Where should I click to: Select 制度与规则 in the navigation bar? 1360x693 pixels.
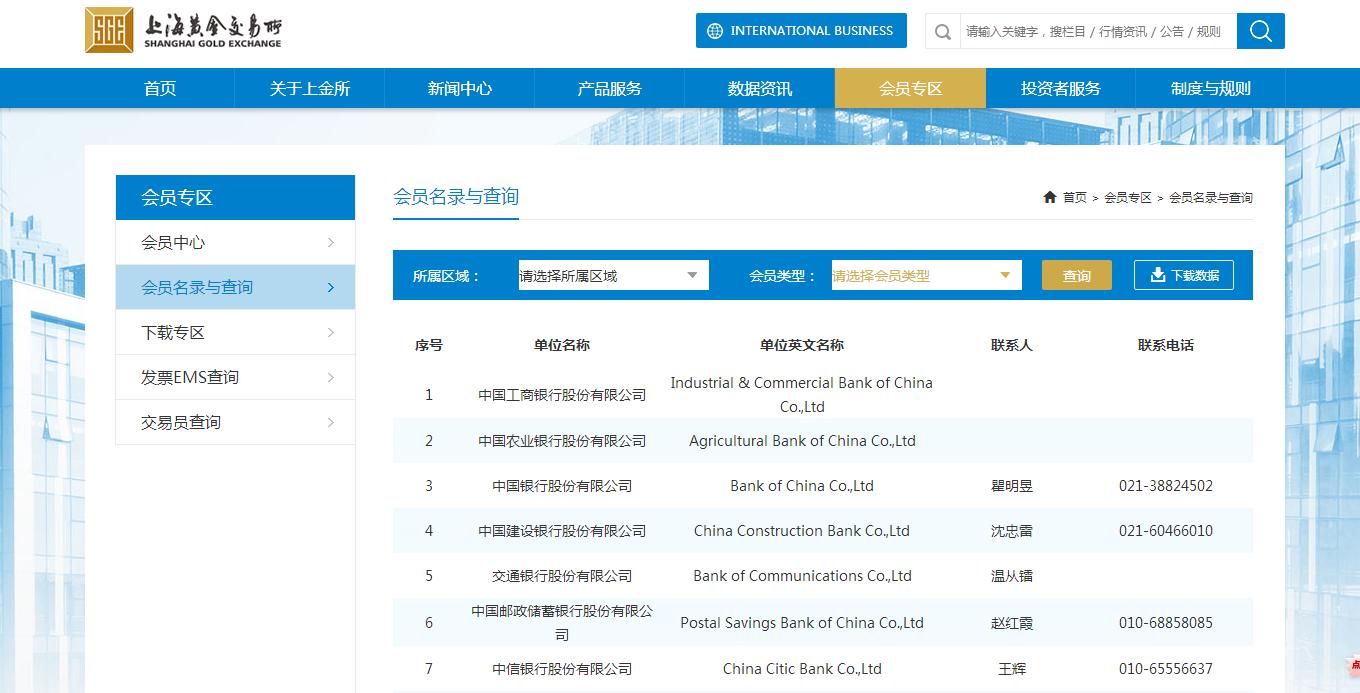pos(1210,88)
